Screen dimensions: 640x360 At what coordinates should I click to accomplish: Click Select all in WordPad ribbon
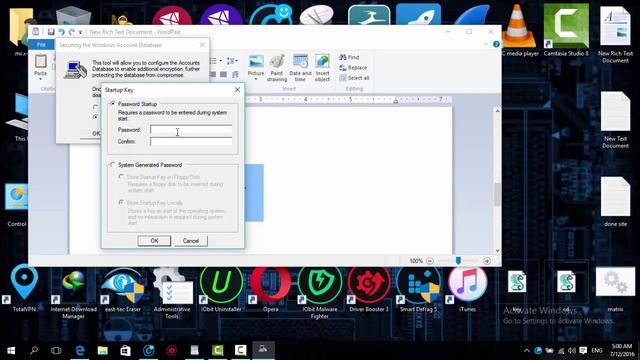coord(354,78)
